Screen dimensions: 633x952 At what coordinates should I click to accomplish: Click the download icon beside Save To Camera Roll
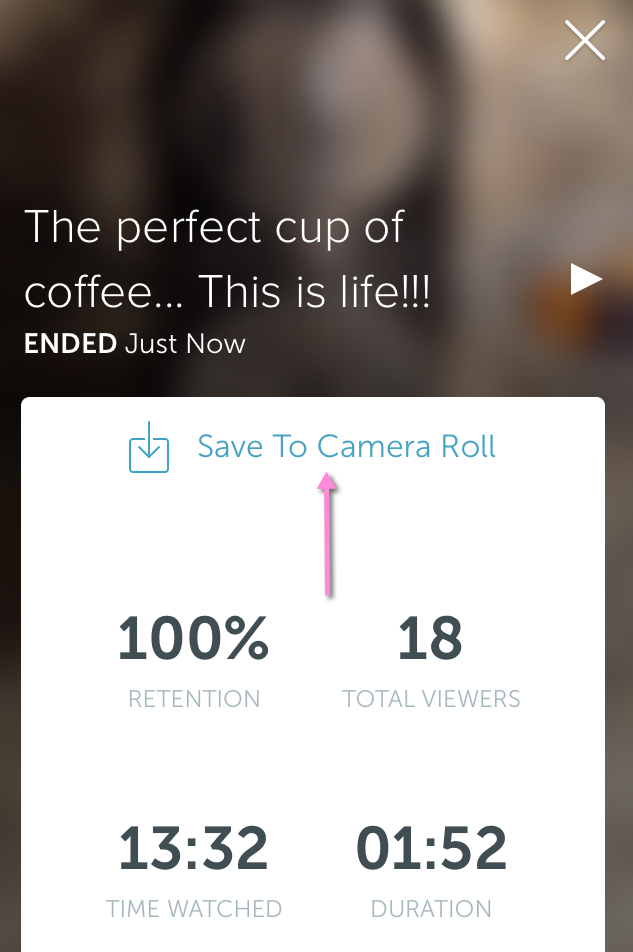(148, 447)
